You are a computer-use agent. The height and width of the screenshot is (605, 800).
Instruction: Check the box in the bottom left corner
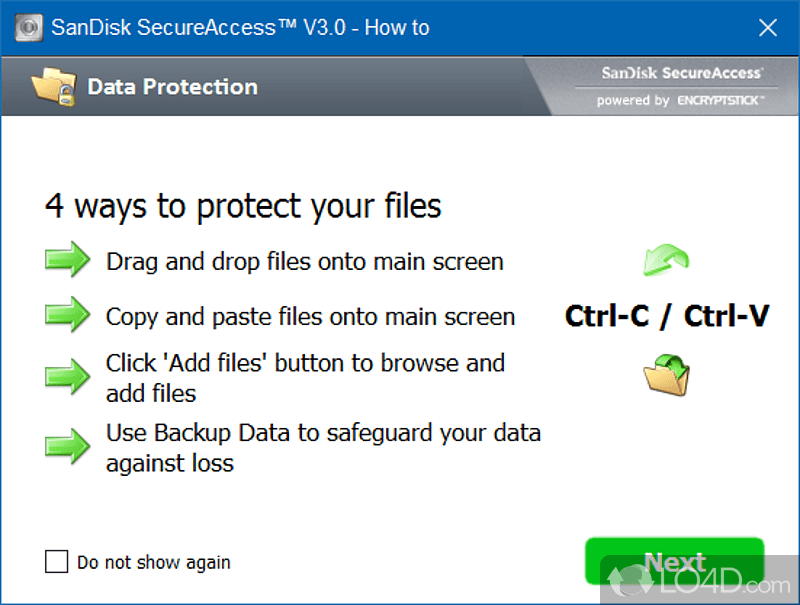pos(57,562)
